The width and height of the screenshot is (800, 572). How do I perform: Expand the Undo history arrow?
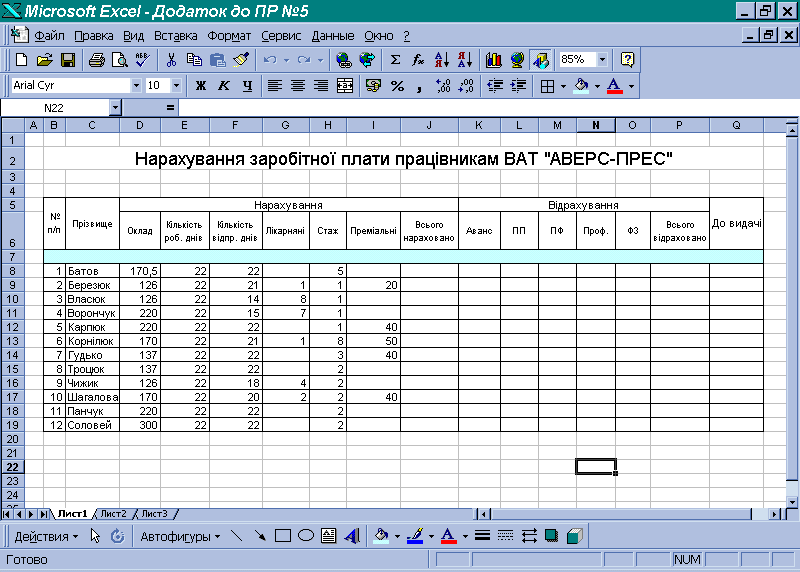point(286,60)
